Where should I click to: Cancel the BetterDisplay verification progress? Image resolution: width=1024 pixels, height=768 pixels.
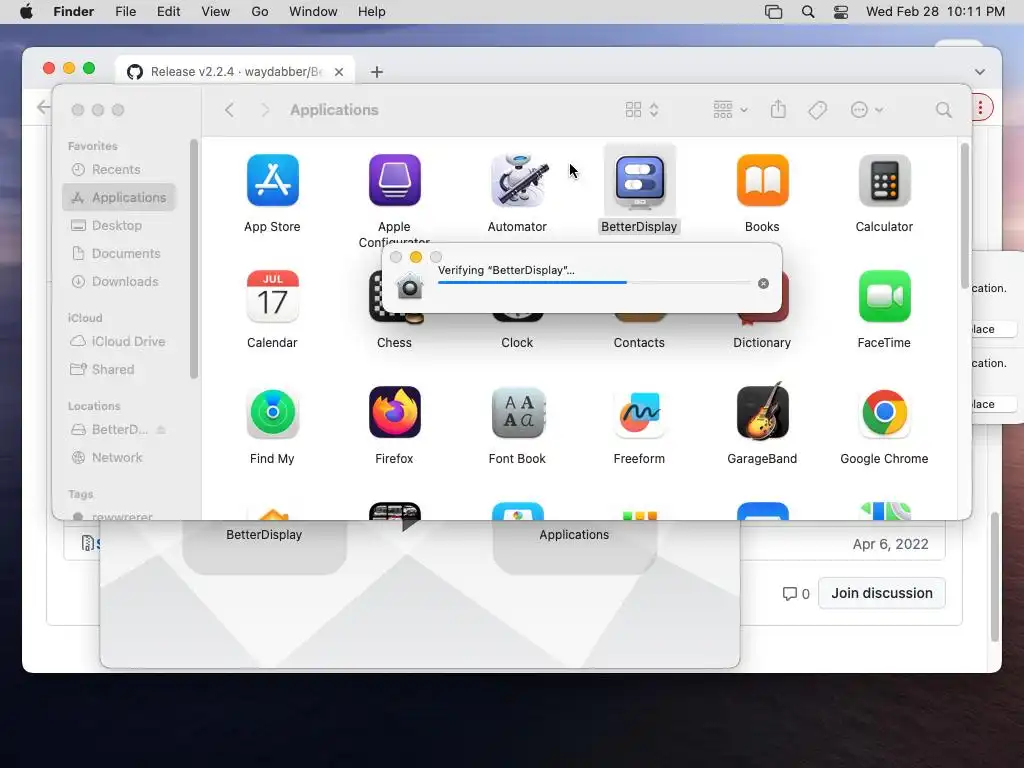pyautogui.click(x=763, y=283)
